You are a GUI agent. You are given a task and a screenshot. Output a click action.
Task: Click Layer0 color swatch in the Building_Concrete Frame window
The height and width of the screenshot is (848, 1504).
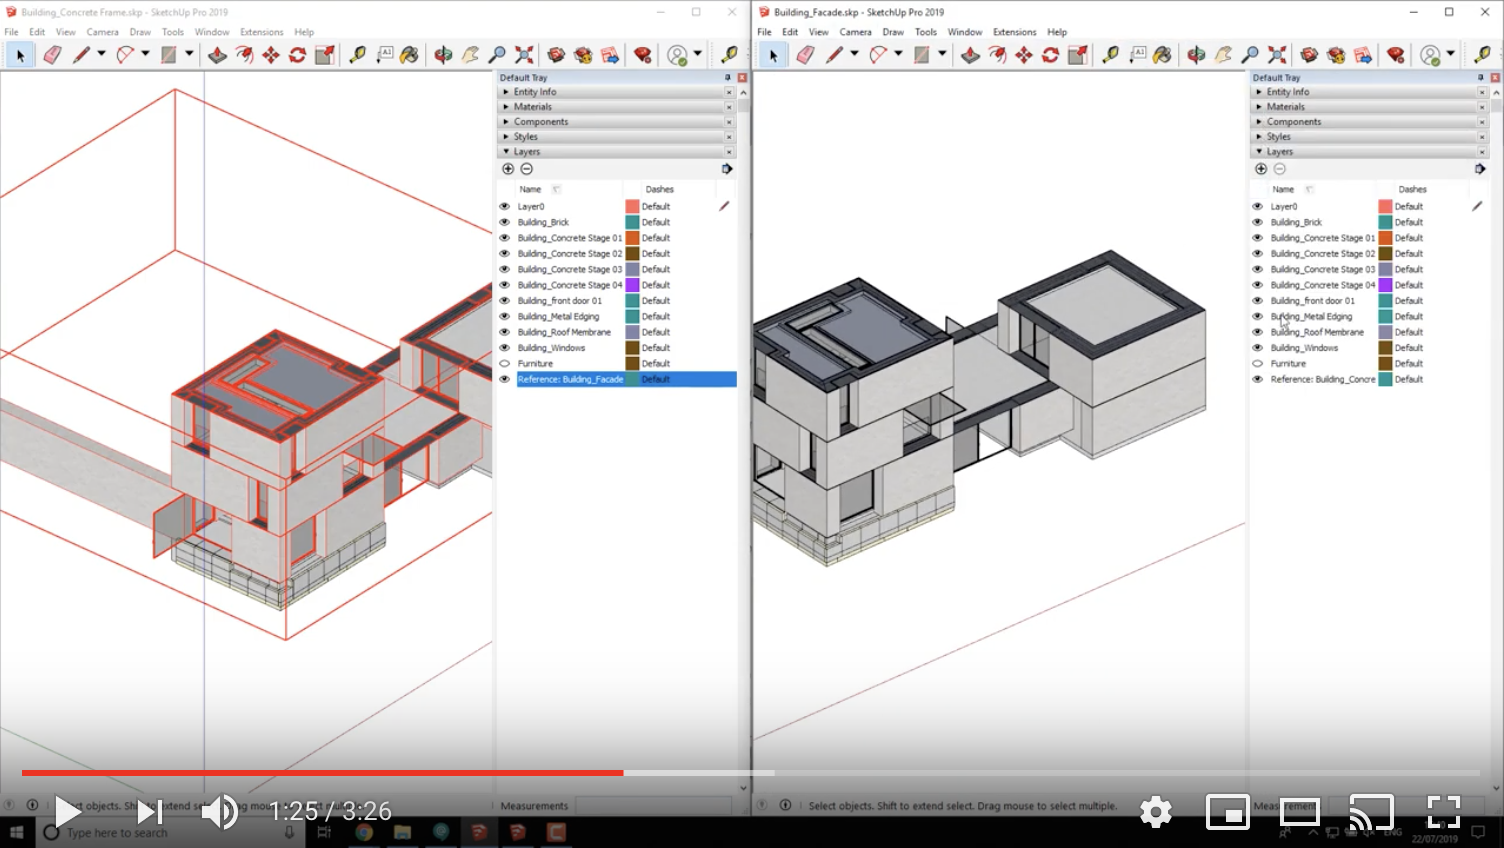632,206
